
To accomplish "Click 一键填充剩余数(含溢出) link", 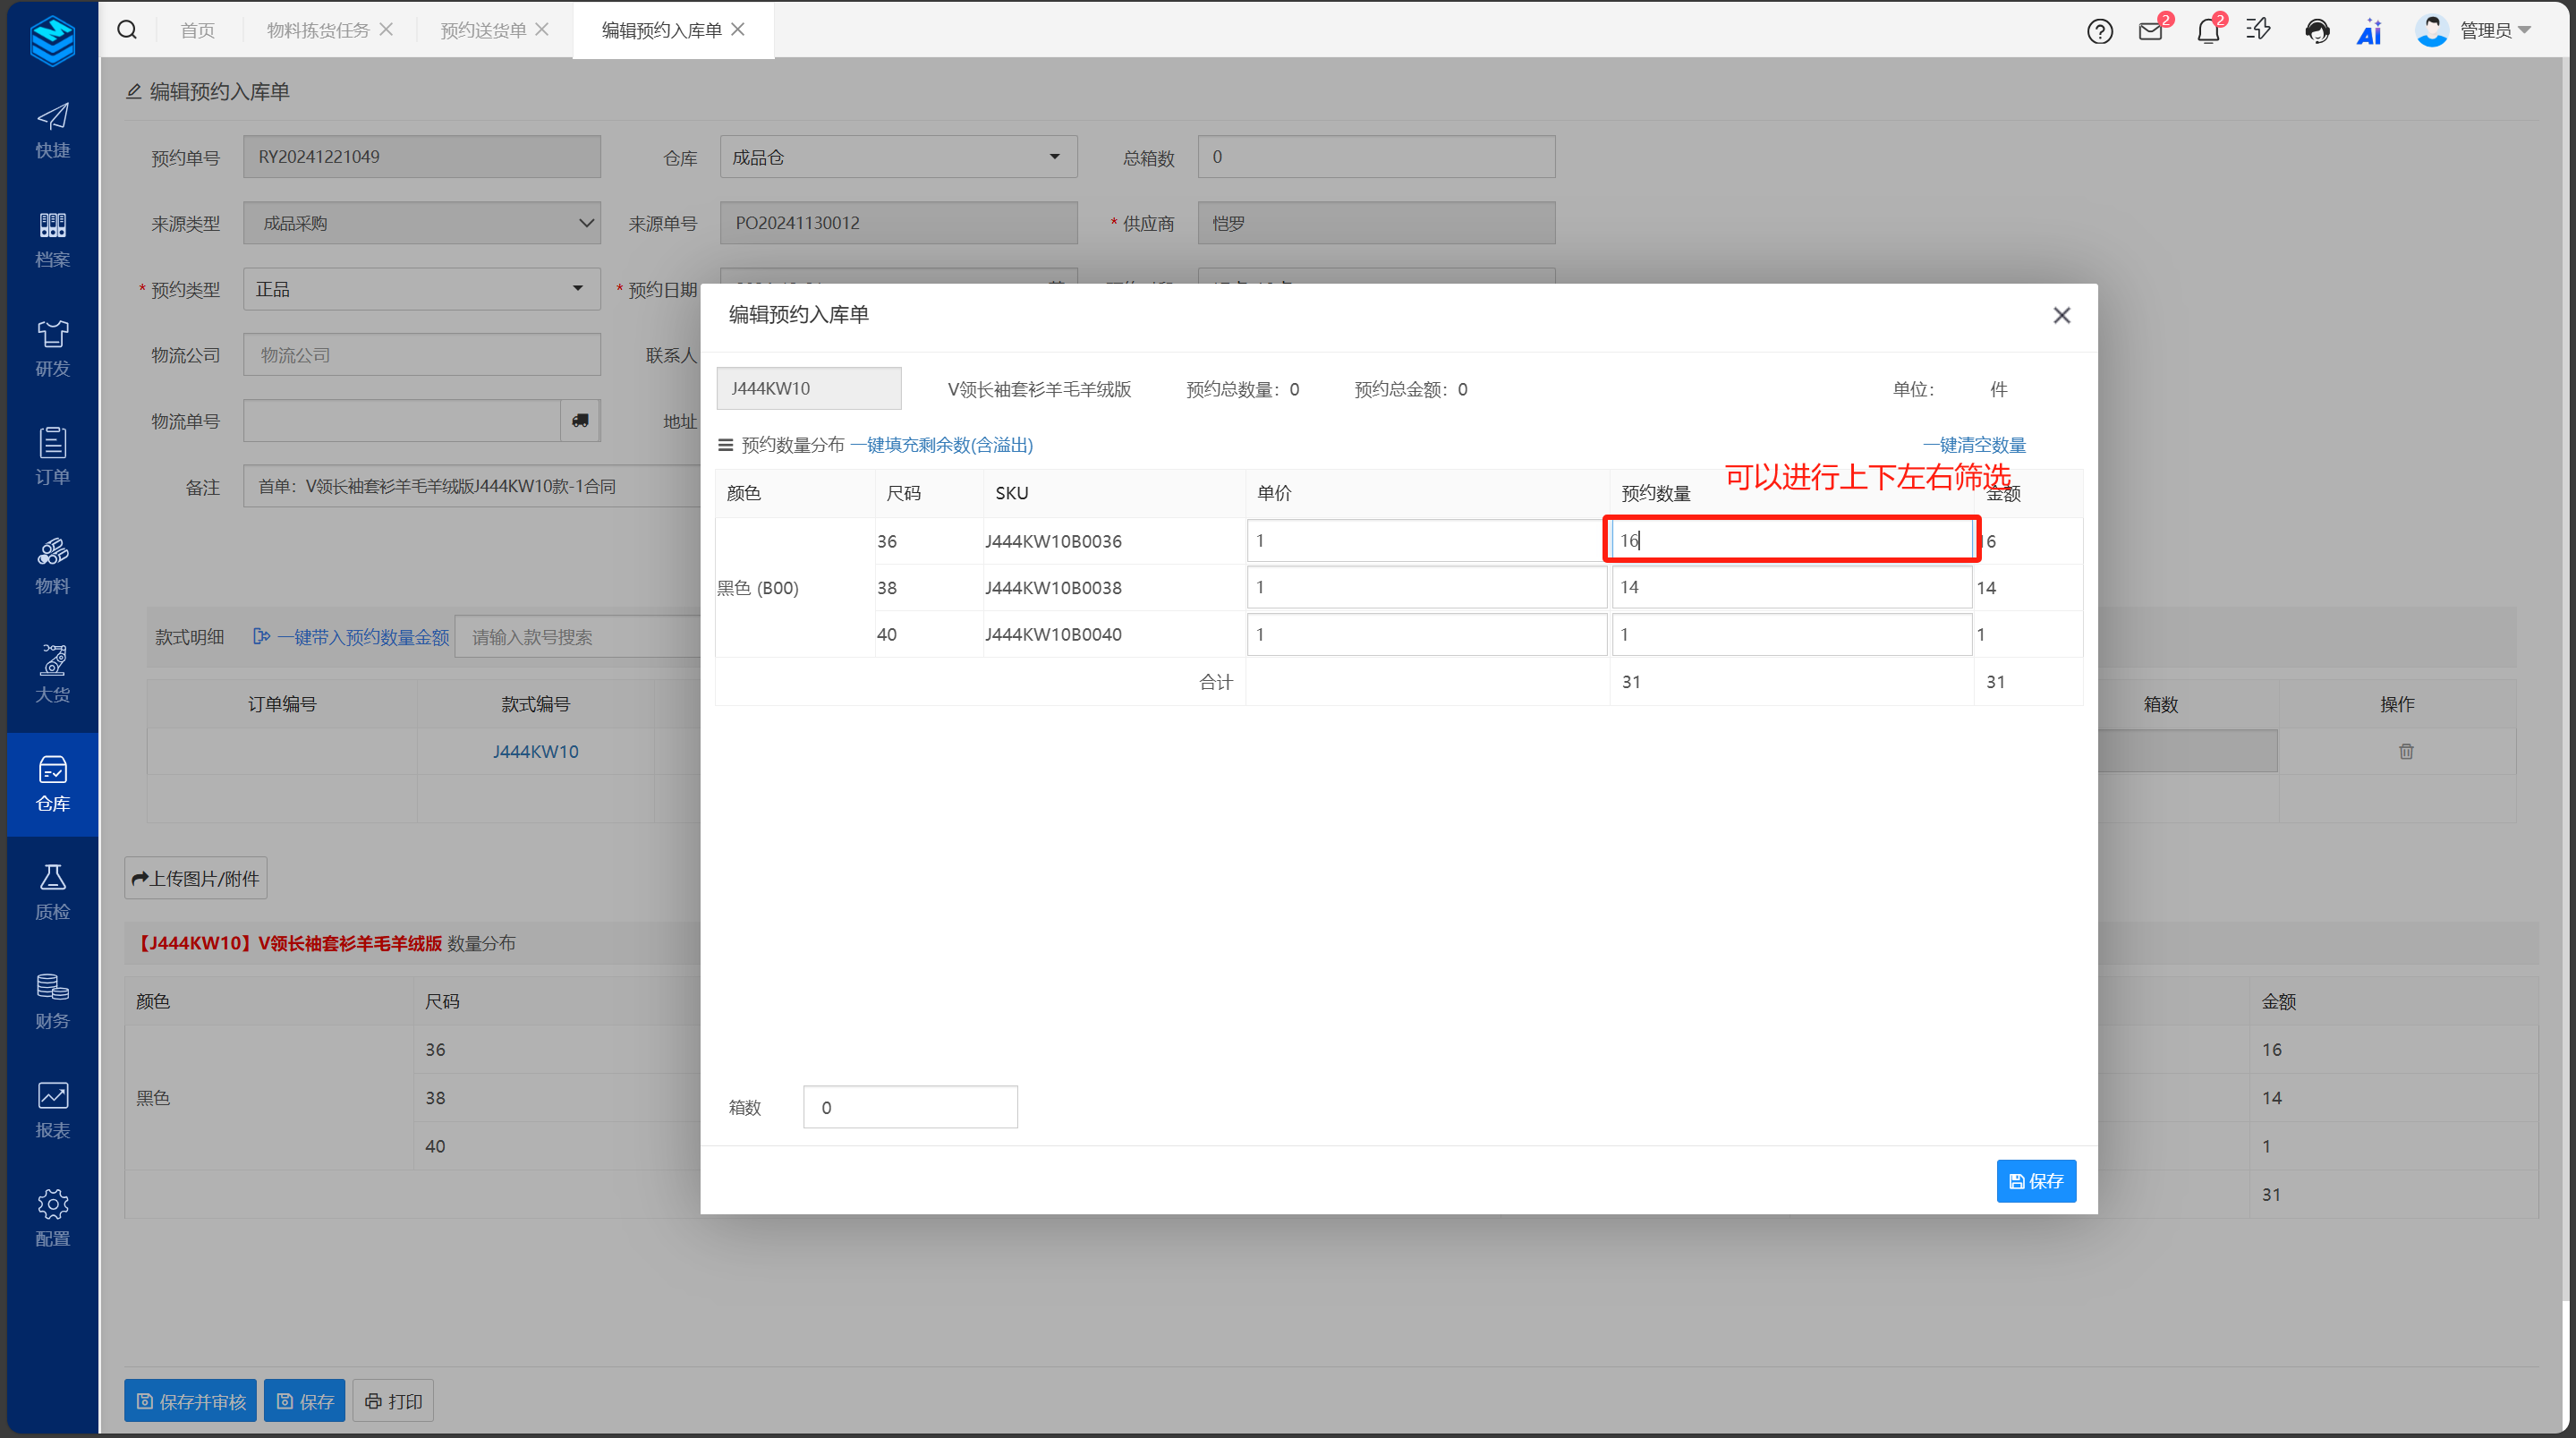I will pyautogui.click(x=941, y=445).
